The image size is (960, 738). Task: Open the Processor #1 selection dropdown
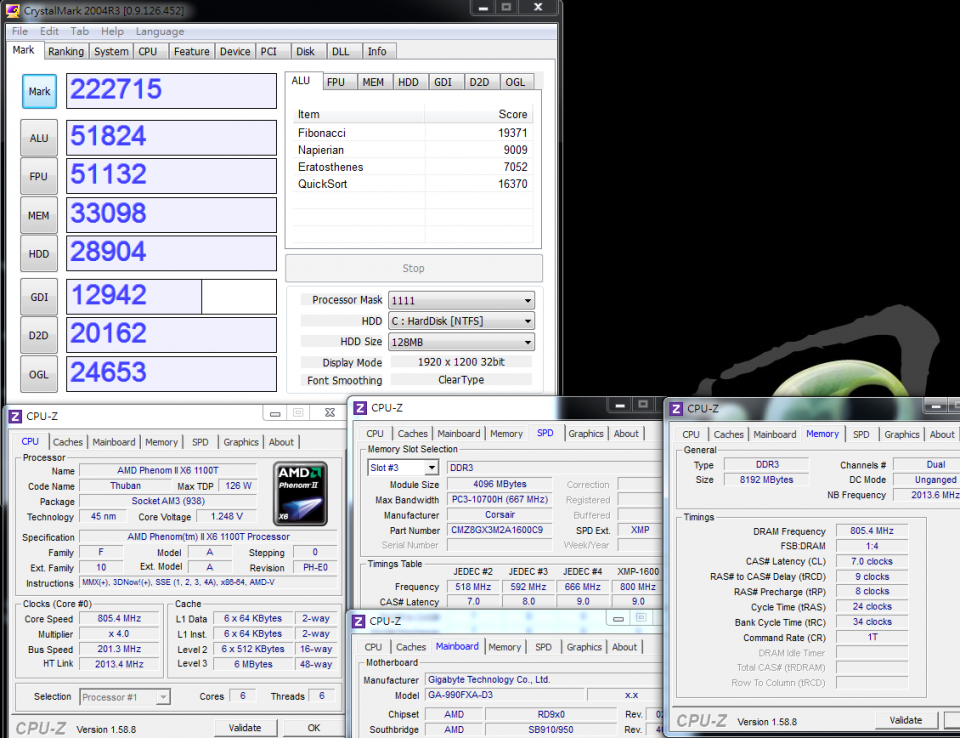(x=124, y=697)
